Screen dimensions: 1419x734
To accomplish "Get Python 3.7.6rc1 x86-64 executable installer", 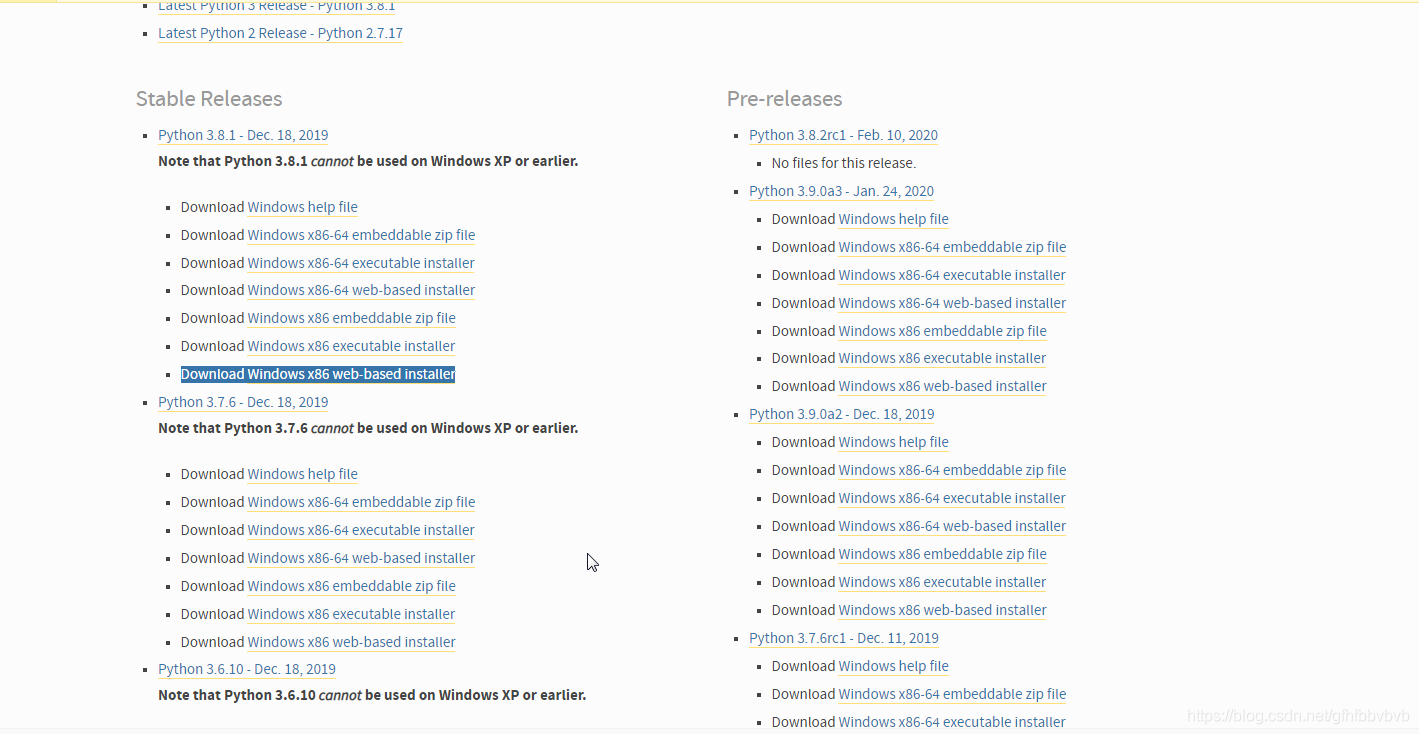I will 952,722.
